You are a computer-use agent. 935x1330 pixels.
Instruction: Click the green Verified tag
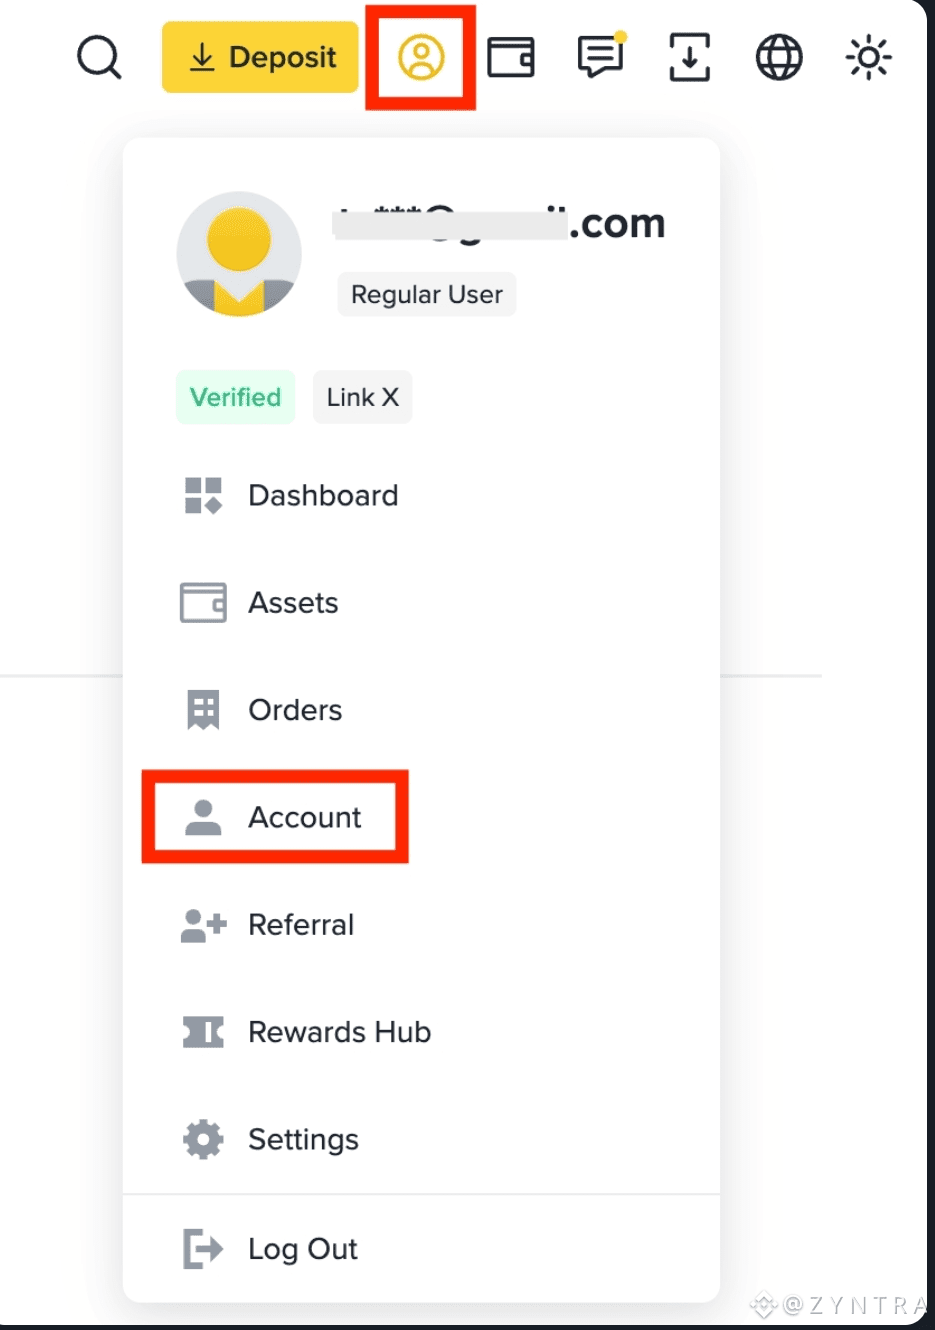236,397
